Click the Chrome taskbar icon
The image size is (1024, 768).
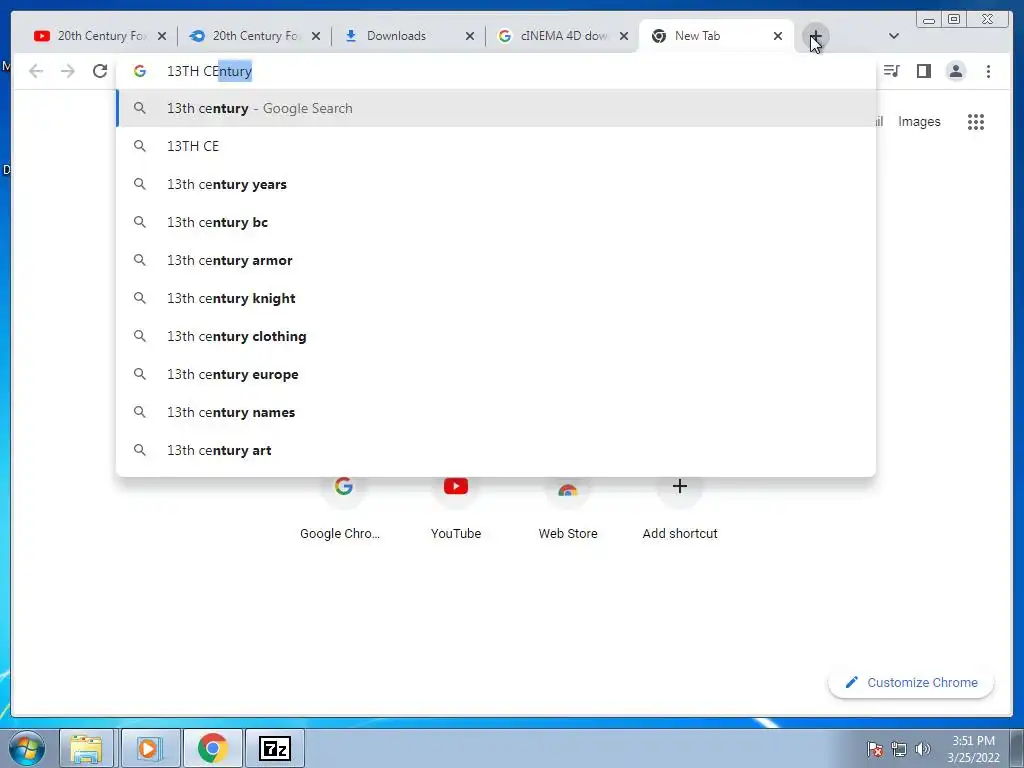click(212, 748)
